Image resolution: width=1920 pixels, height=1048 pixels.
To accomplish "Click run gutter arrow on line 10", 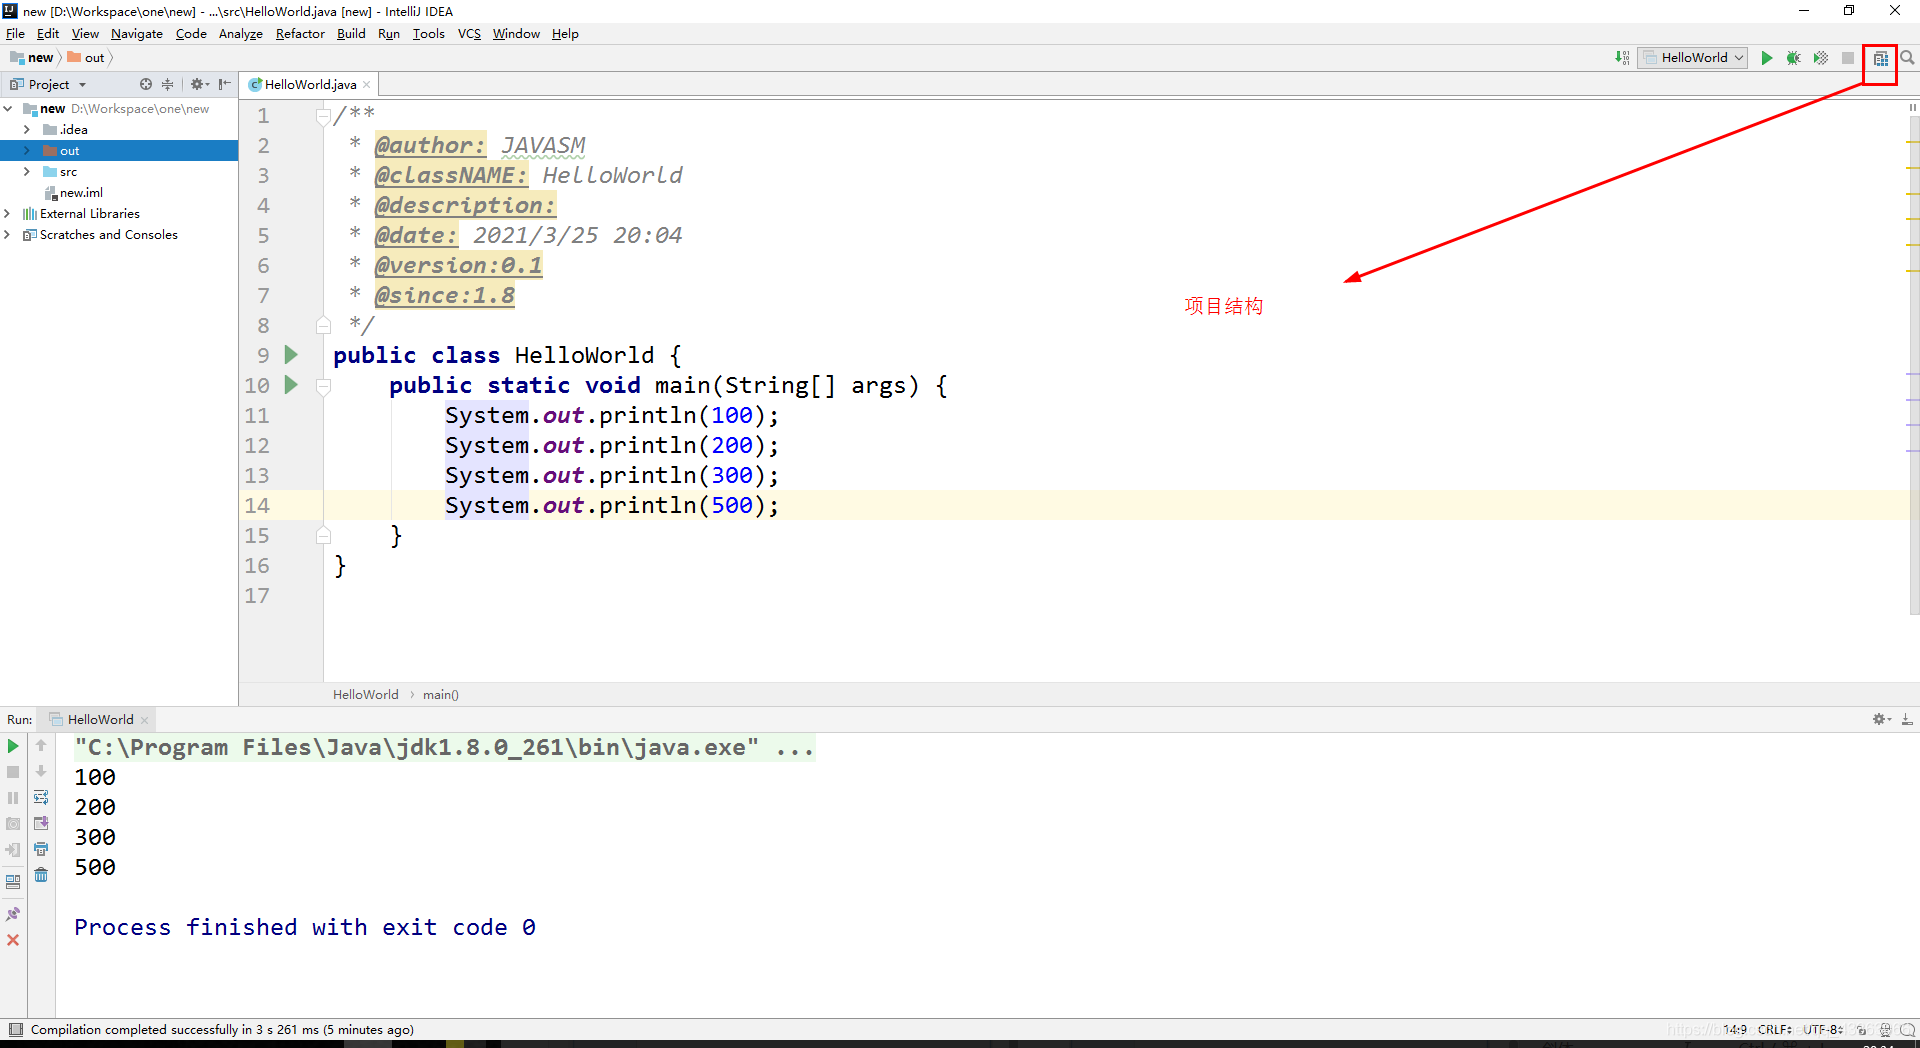I will click(x=291, y=384).
